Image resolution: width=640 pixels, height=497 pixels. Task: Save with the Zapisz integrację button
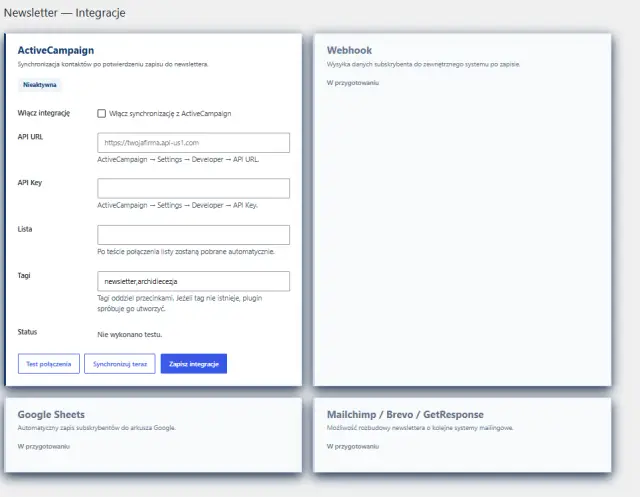[x=194, y=364]
